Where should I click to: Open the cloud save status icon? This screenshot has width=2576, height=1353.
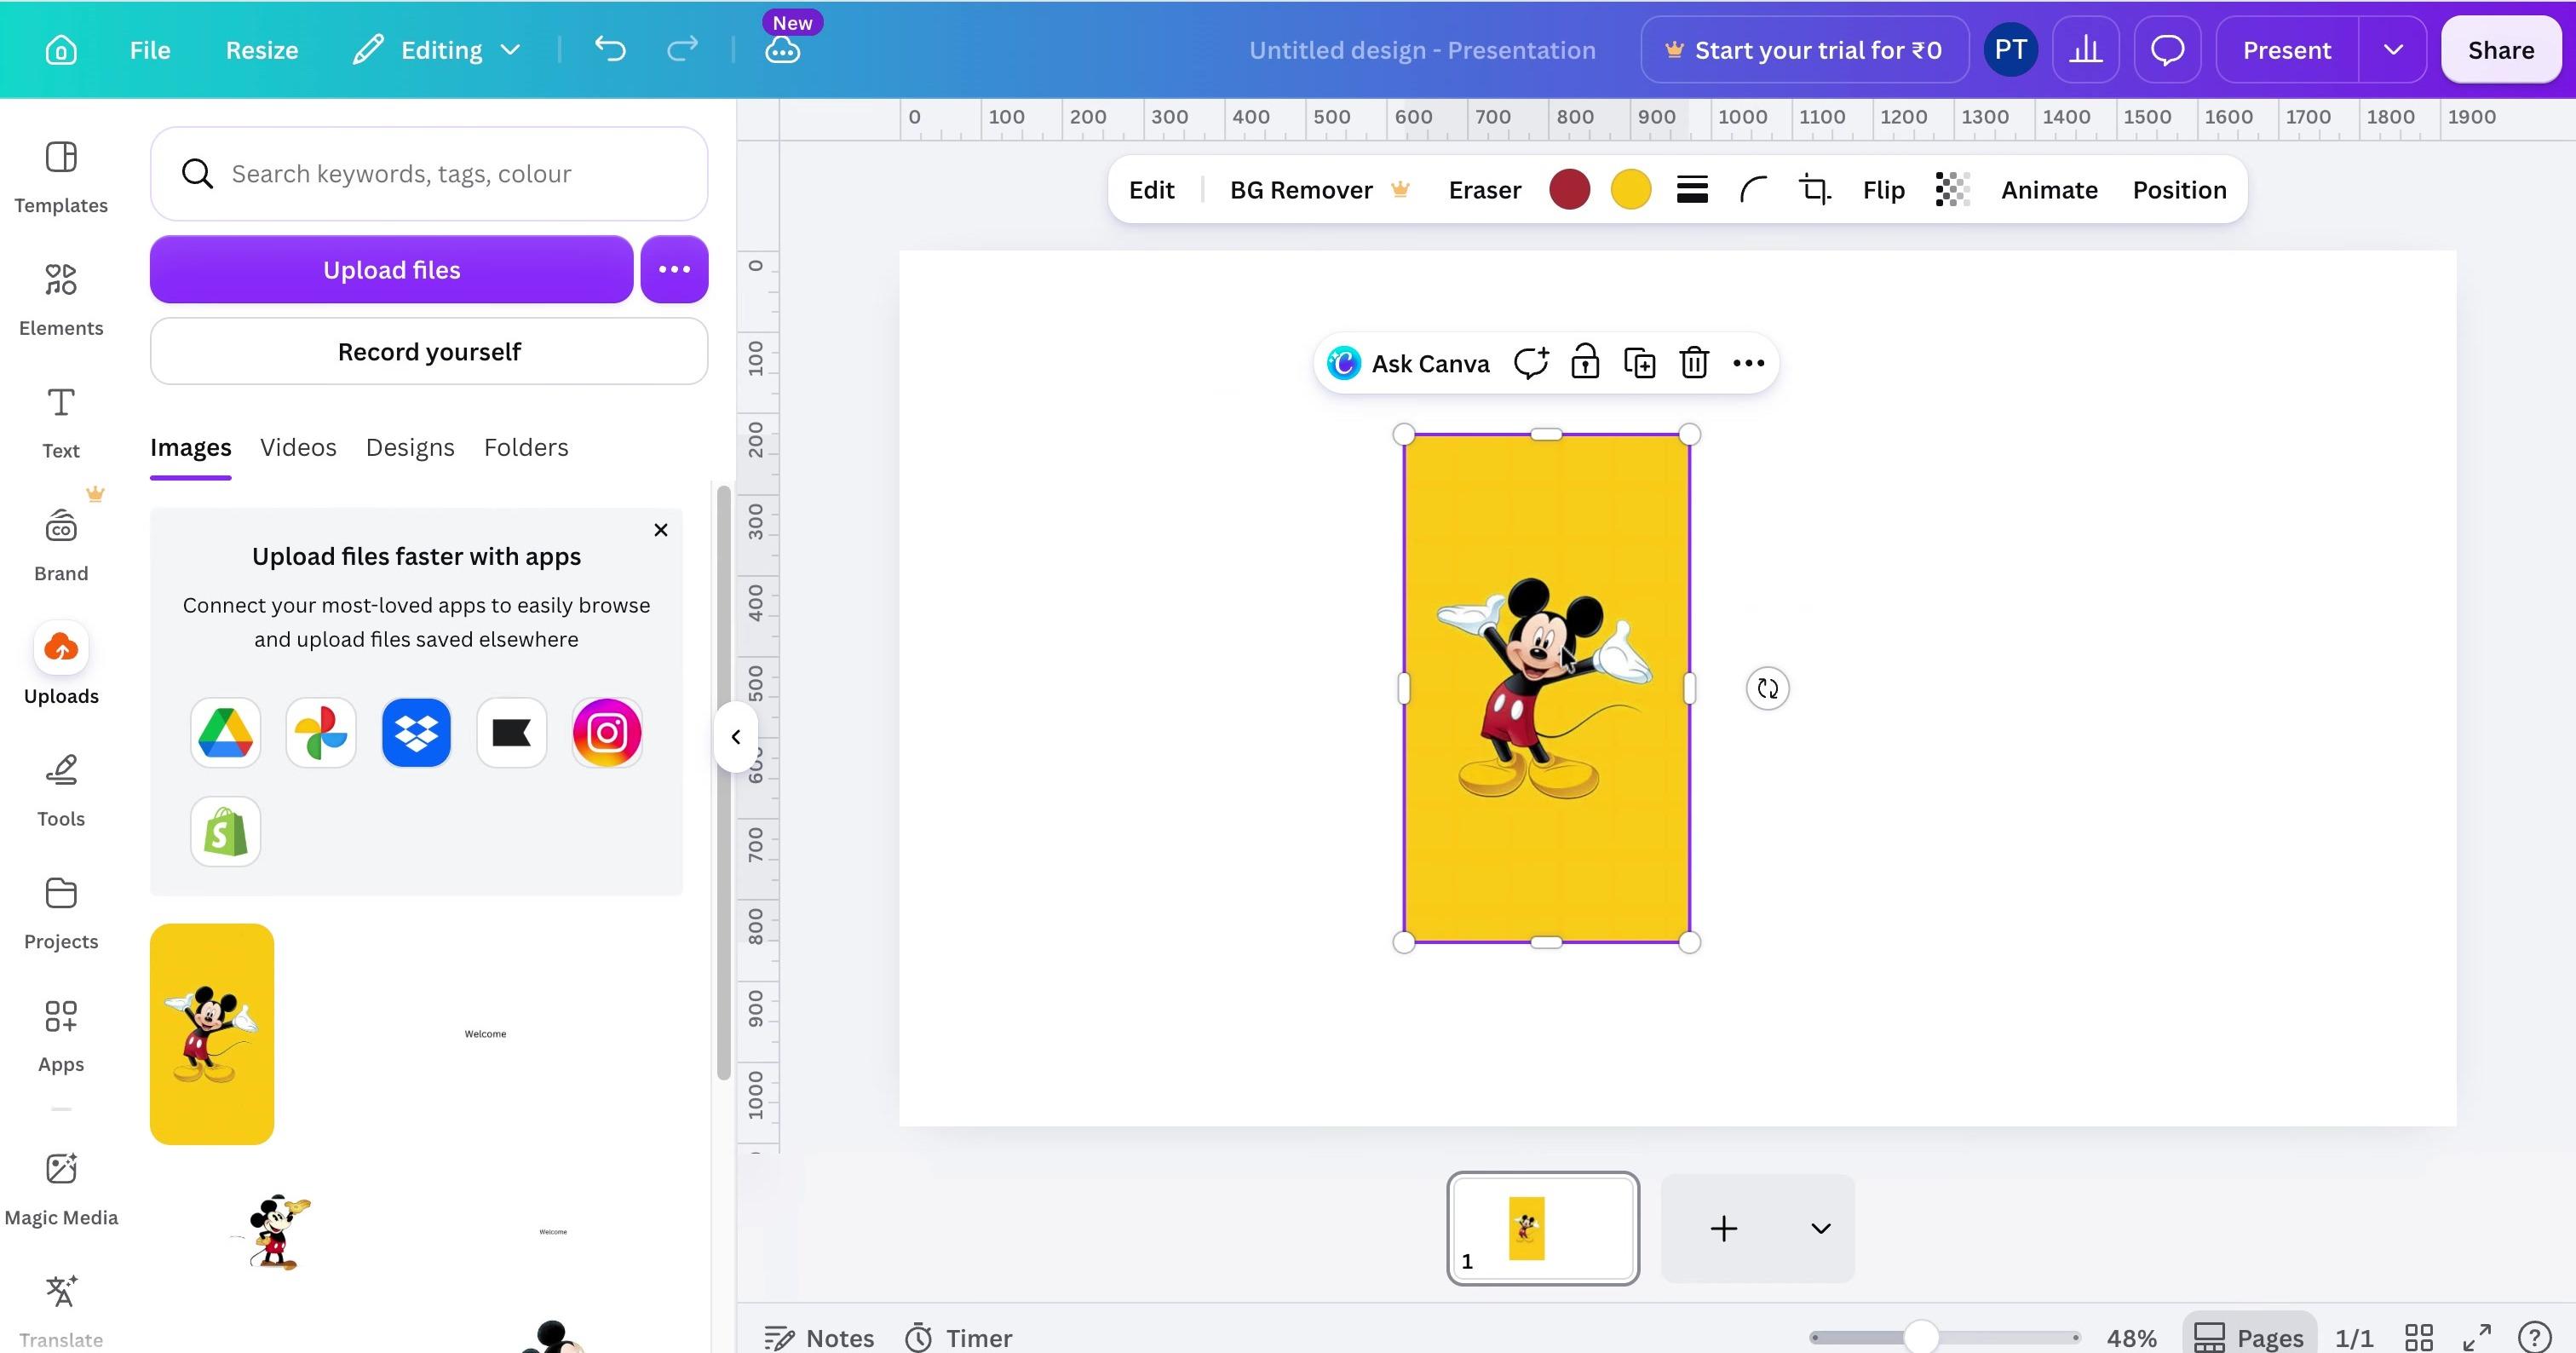pyautogui.click(x=782, y=50)
